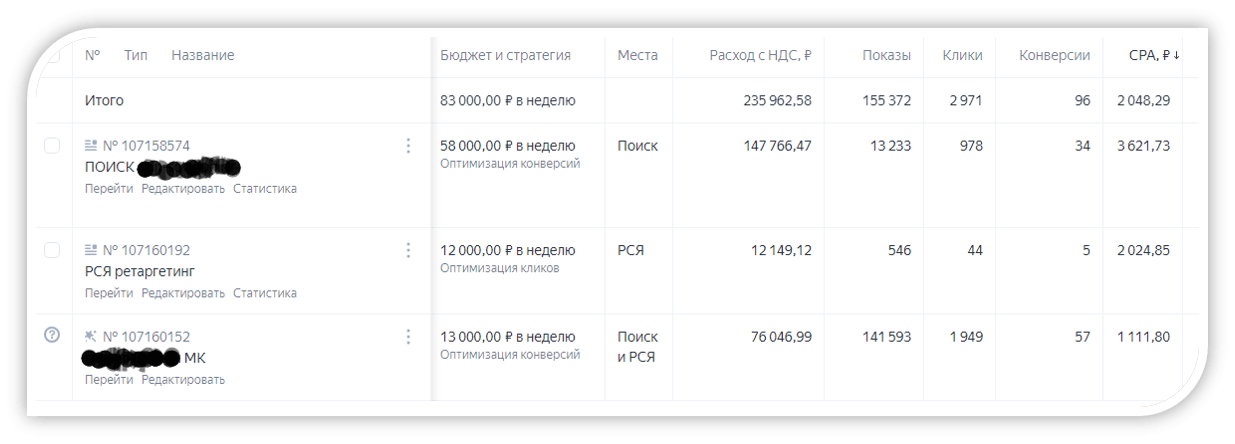The width and height of the screenshot is (1235, 444).
Task: Click master campaign icon next to № 107160152
Action: pyautogui.click(x=92, y=337)
